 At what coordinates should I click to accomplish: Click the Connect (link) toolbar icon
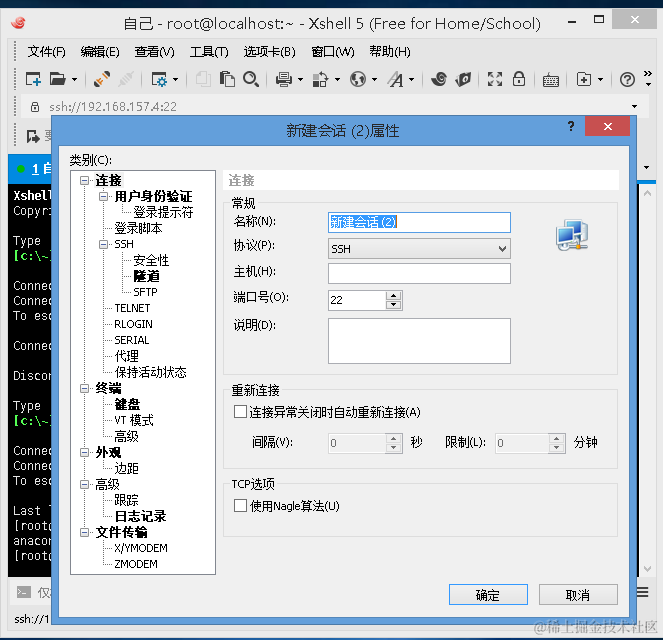click(x=101, y=79)
